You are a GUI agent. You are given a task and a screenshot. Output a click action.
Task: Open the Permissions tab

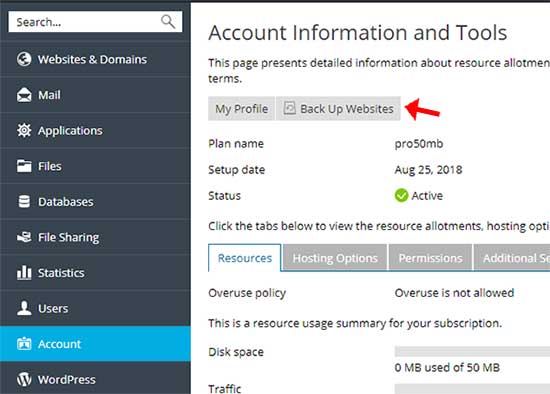pos(430,258)
